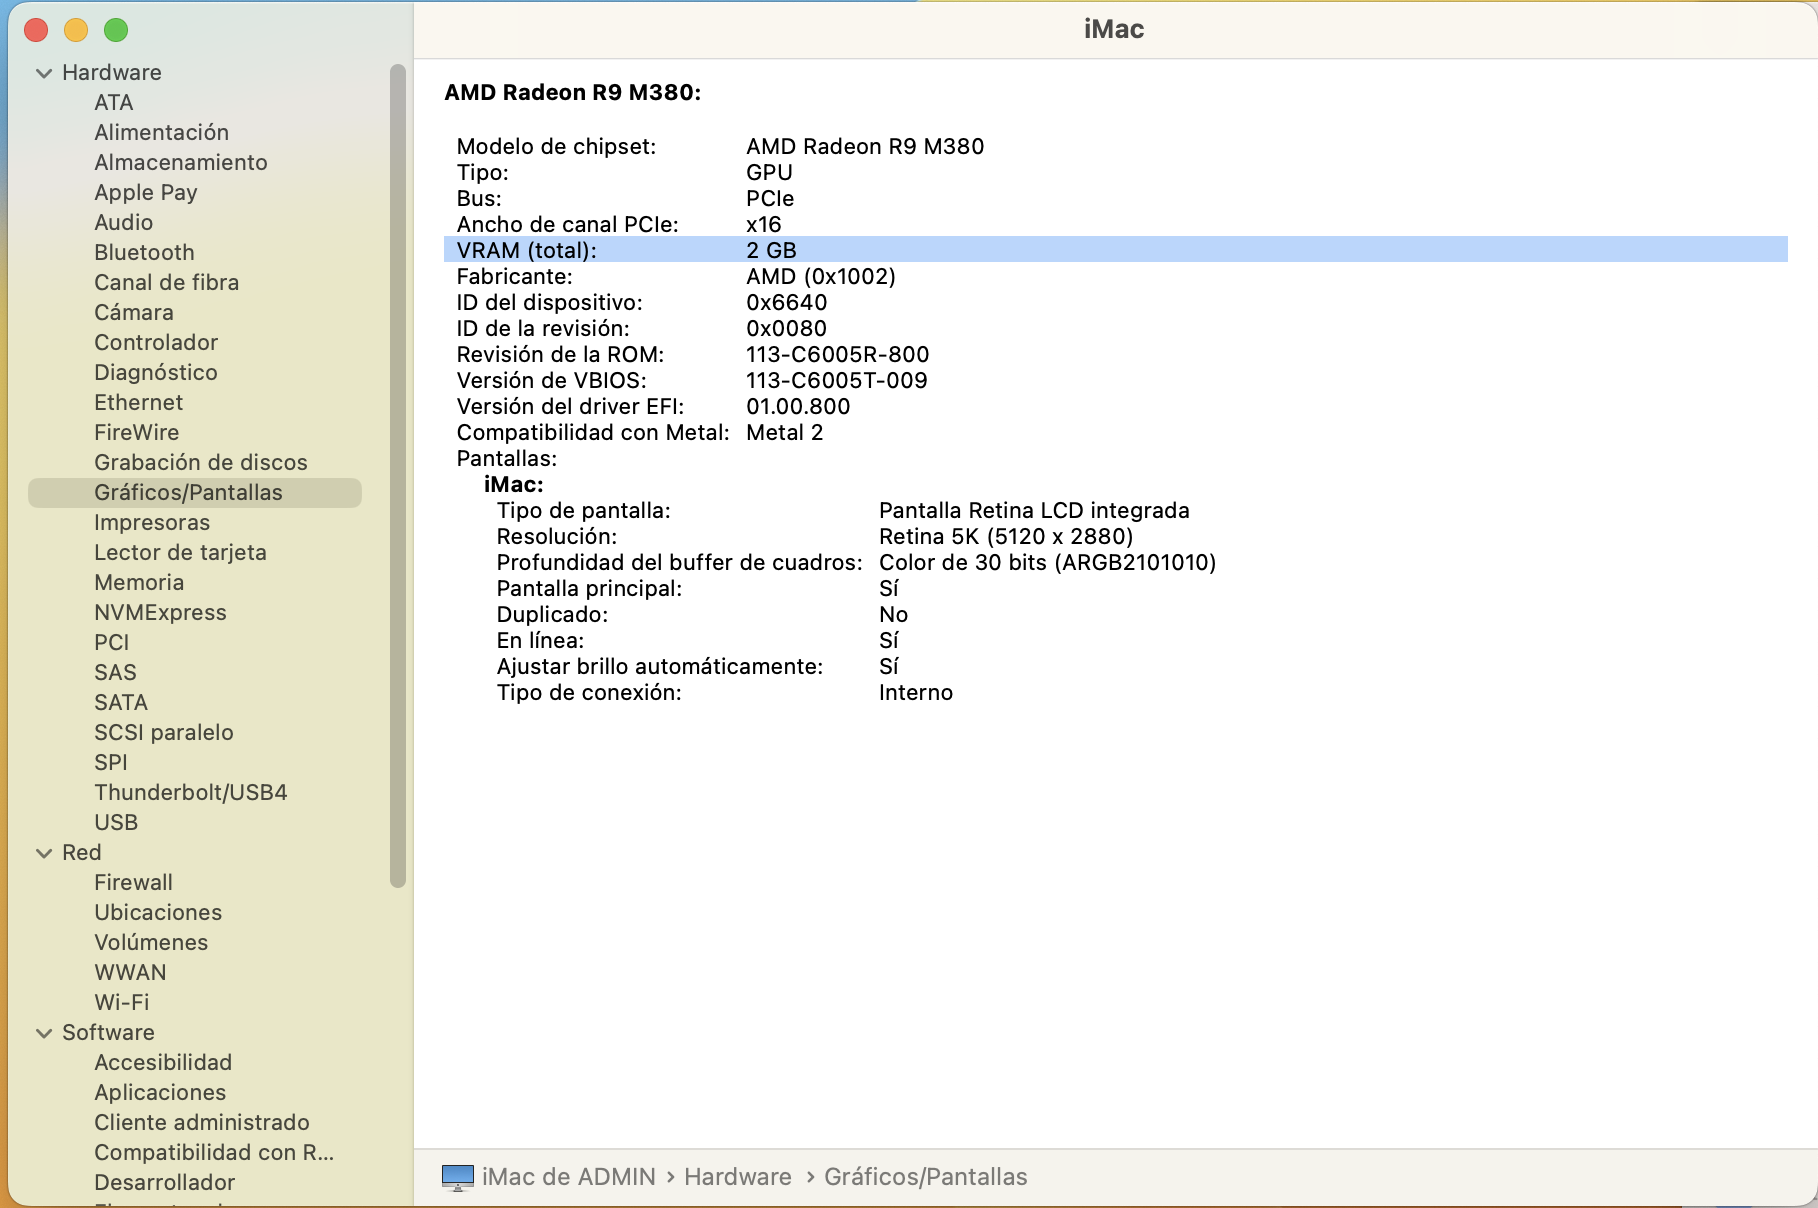Open the Wi-Fi network entry
1818x1208 pixels.
(121, 1002)
